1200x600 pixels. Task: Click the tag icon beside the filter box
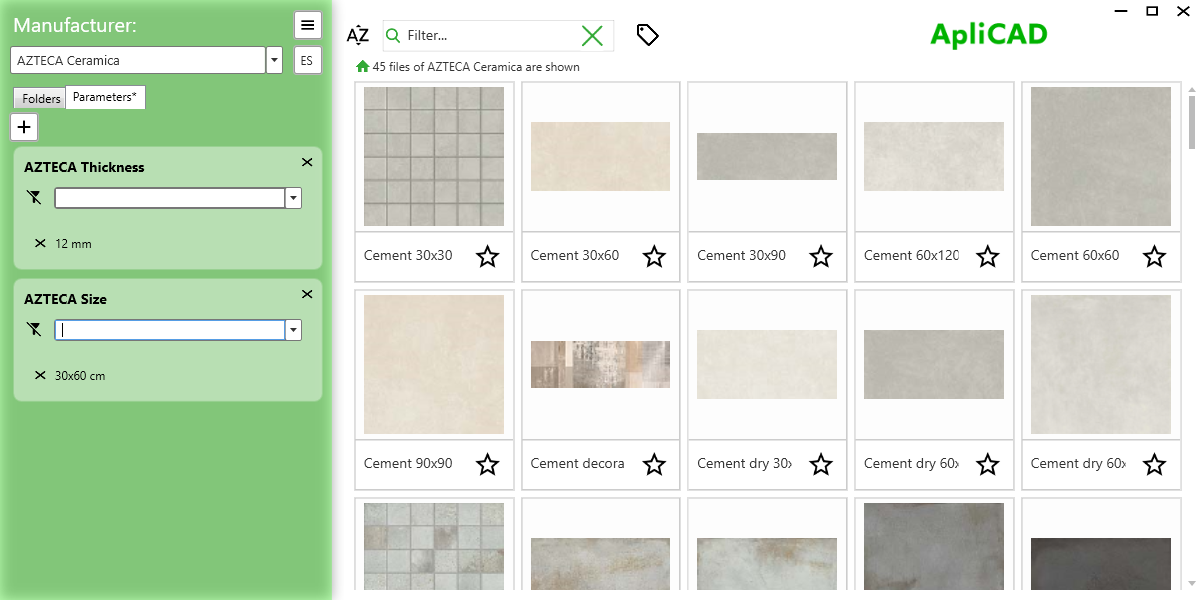pos(647,34)
